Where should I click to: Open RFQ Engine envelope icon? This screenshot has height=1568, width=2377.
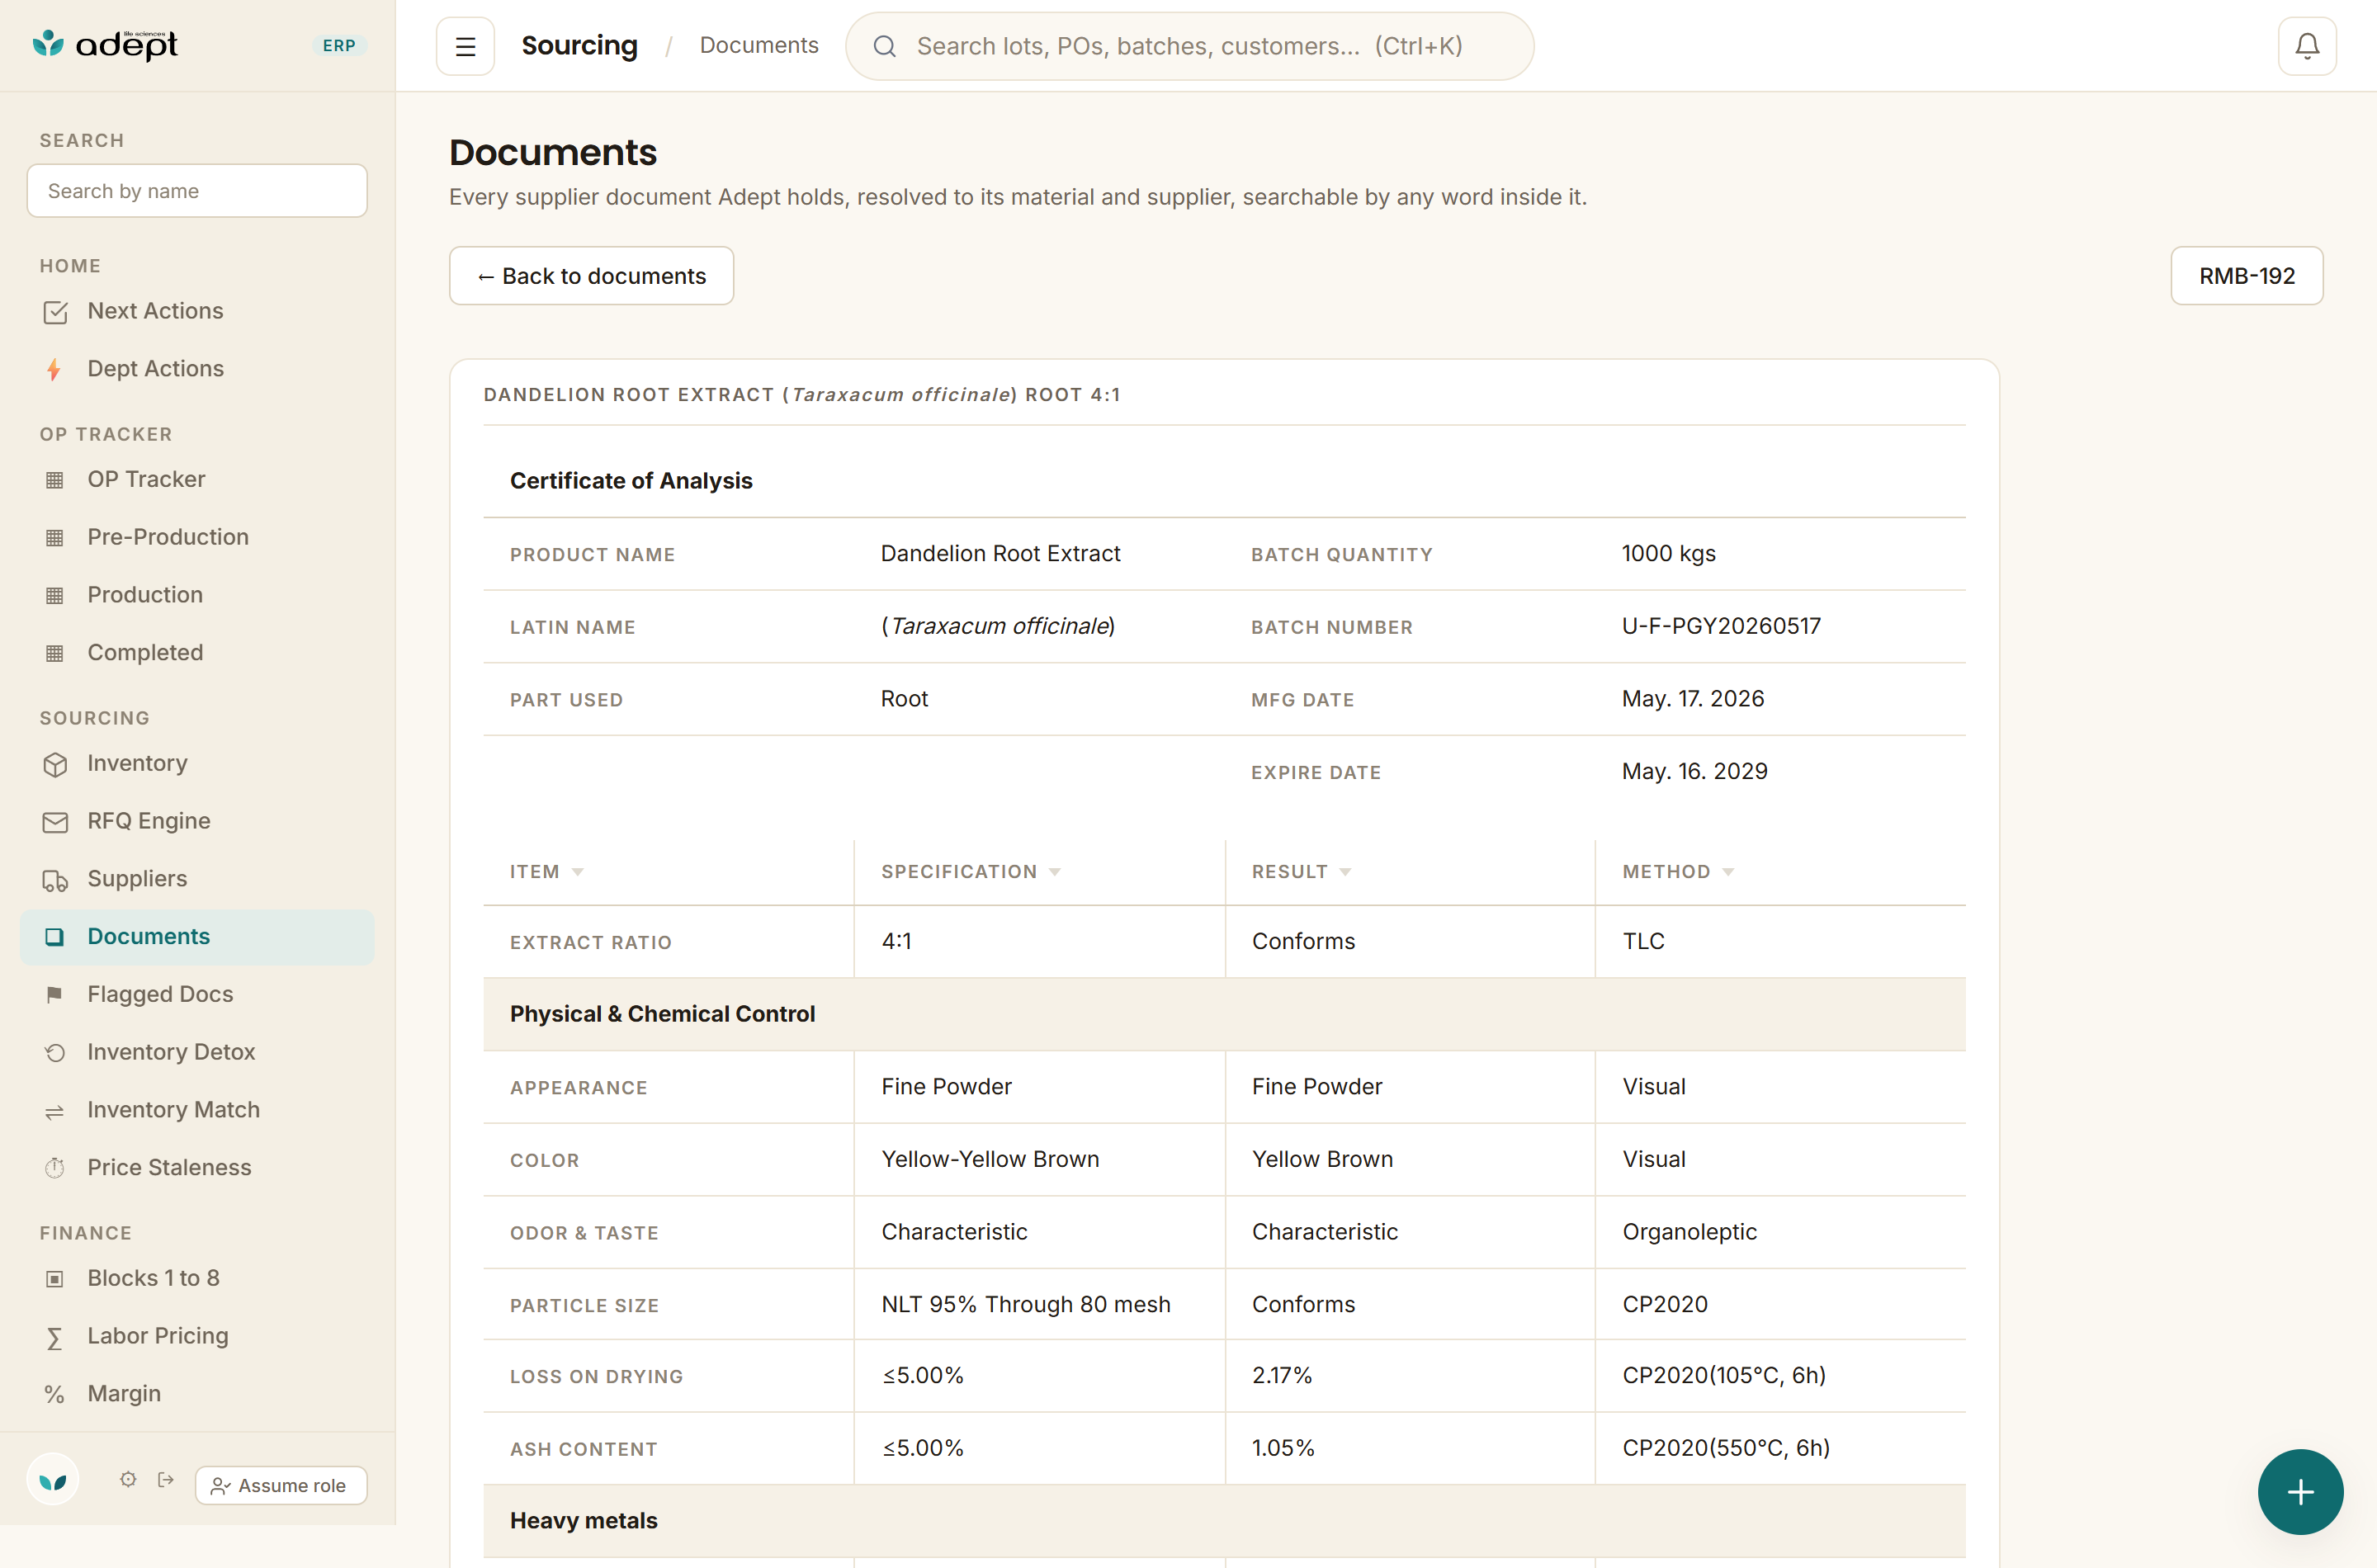[55, 822]
